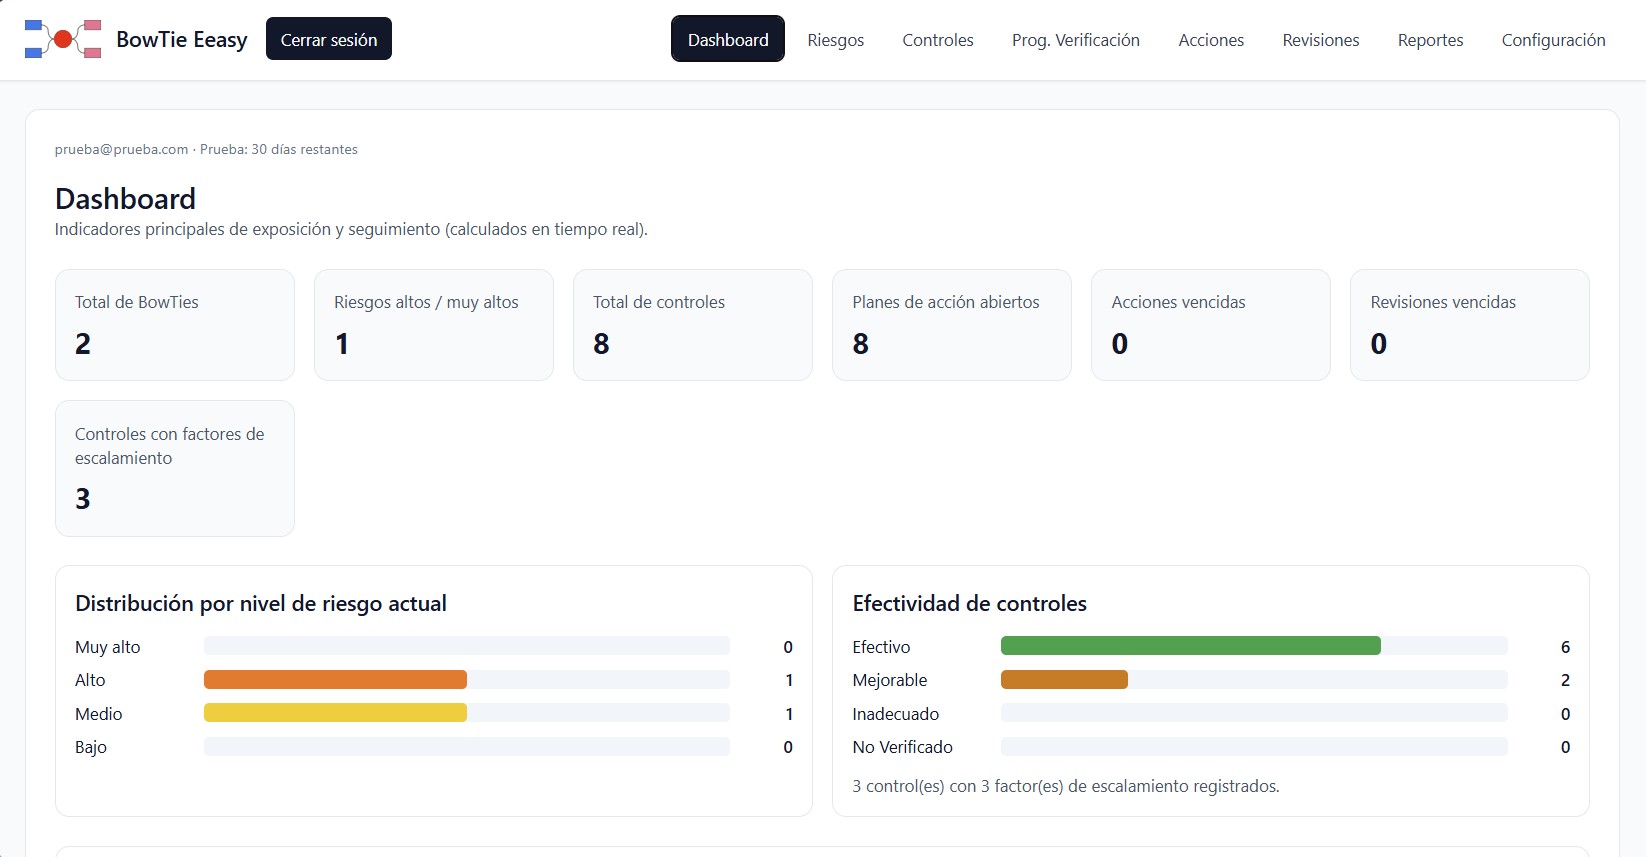Open the Revisiones page
Viewport: 1646px width, 857px height.
click(x=1321, y=40)
